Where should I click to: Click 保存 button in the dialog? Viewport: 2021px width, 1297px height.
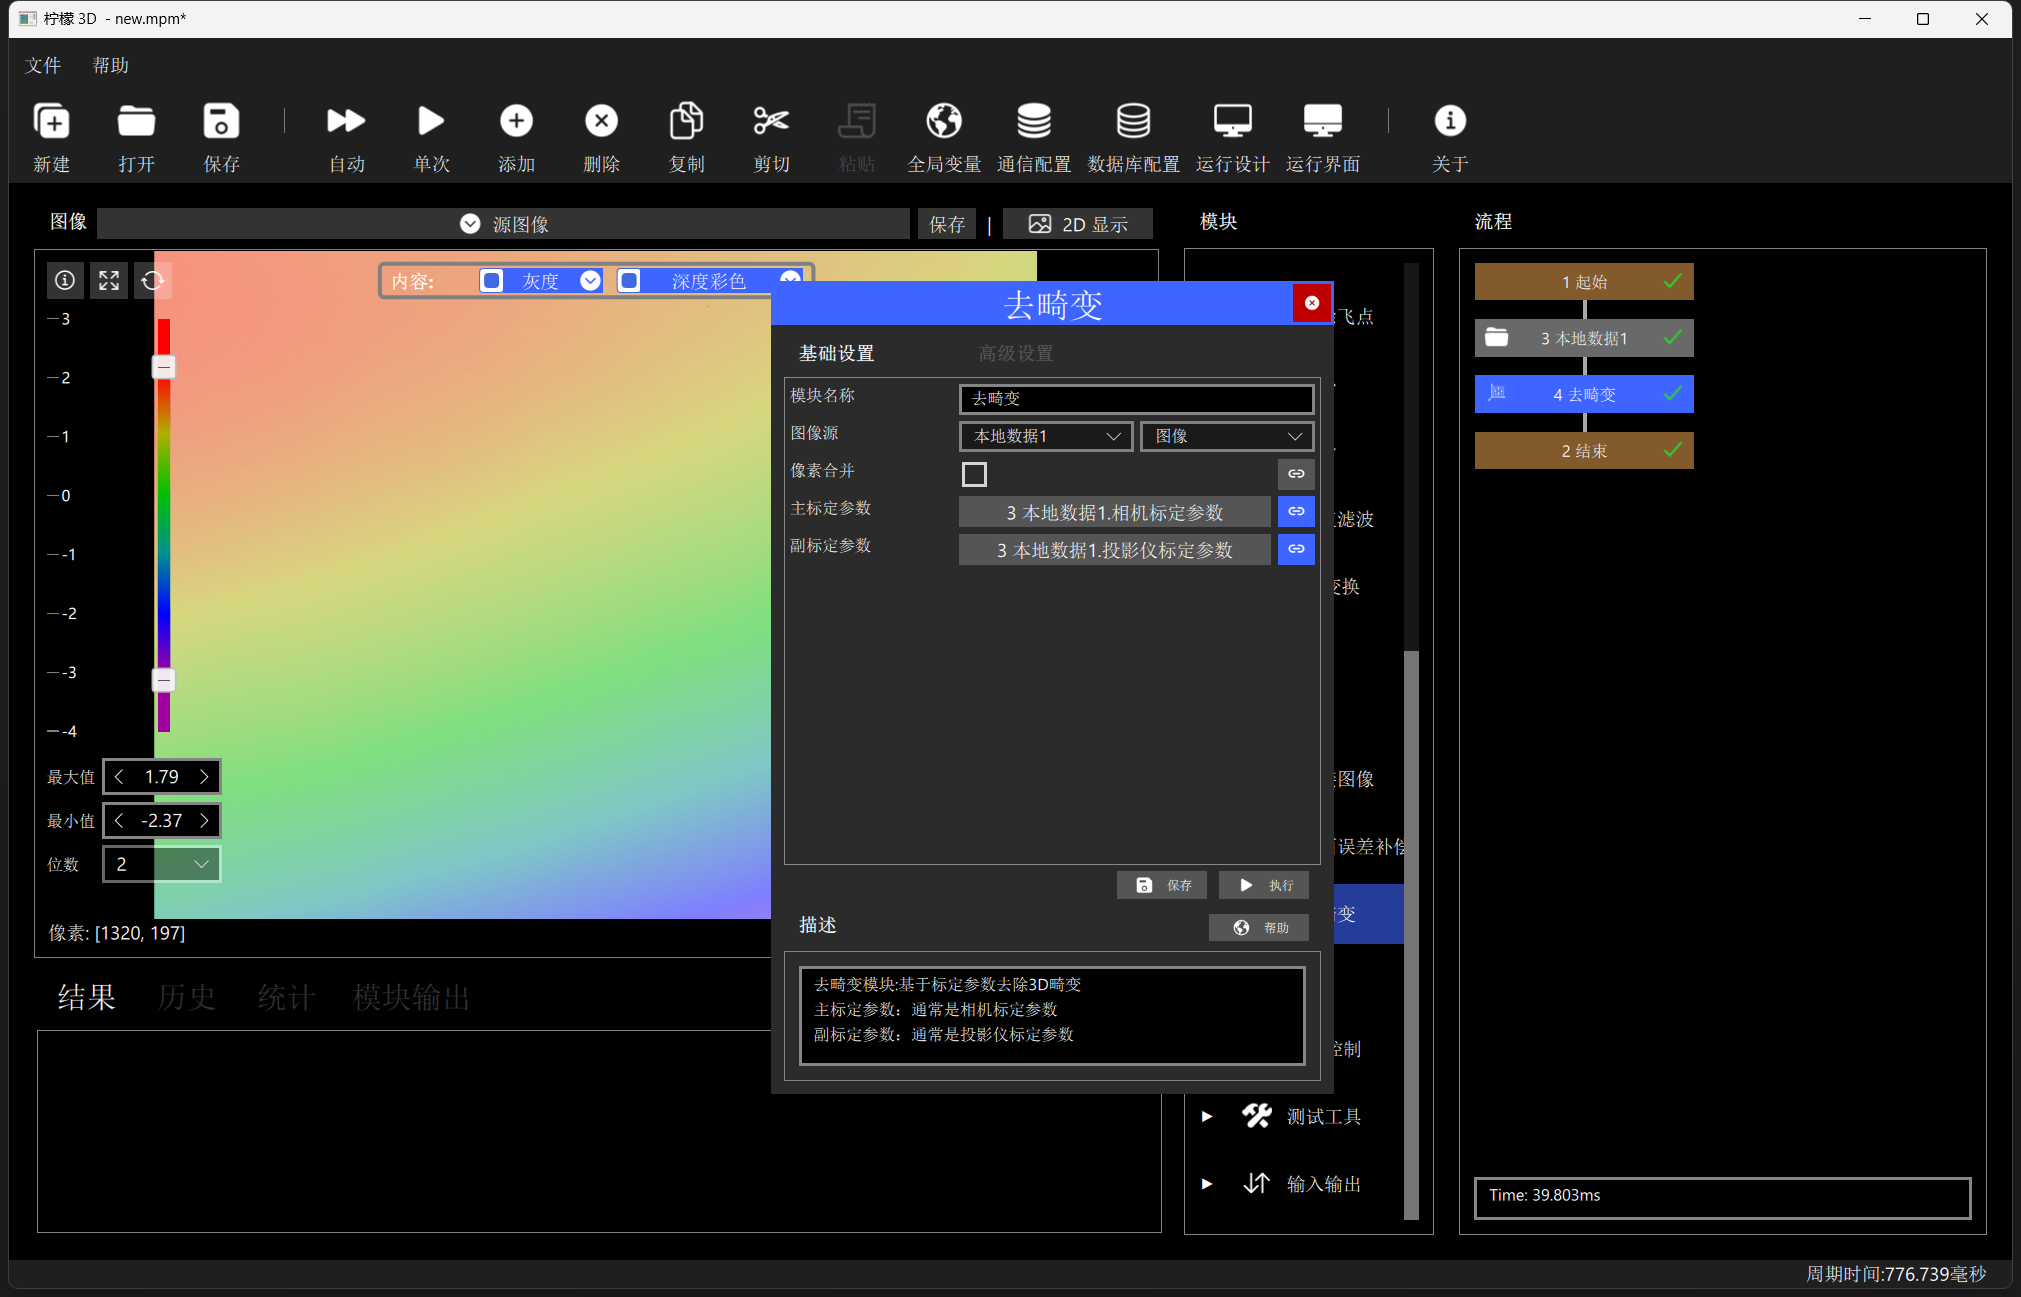tap(1162, 885)
